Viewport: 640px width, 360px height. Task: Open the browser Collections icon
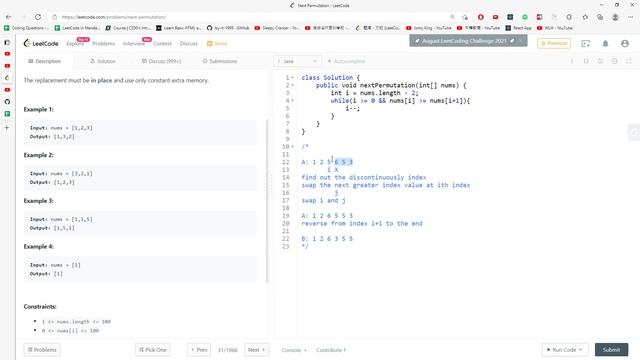[x=600, y=17]
